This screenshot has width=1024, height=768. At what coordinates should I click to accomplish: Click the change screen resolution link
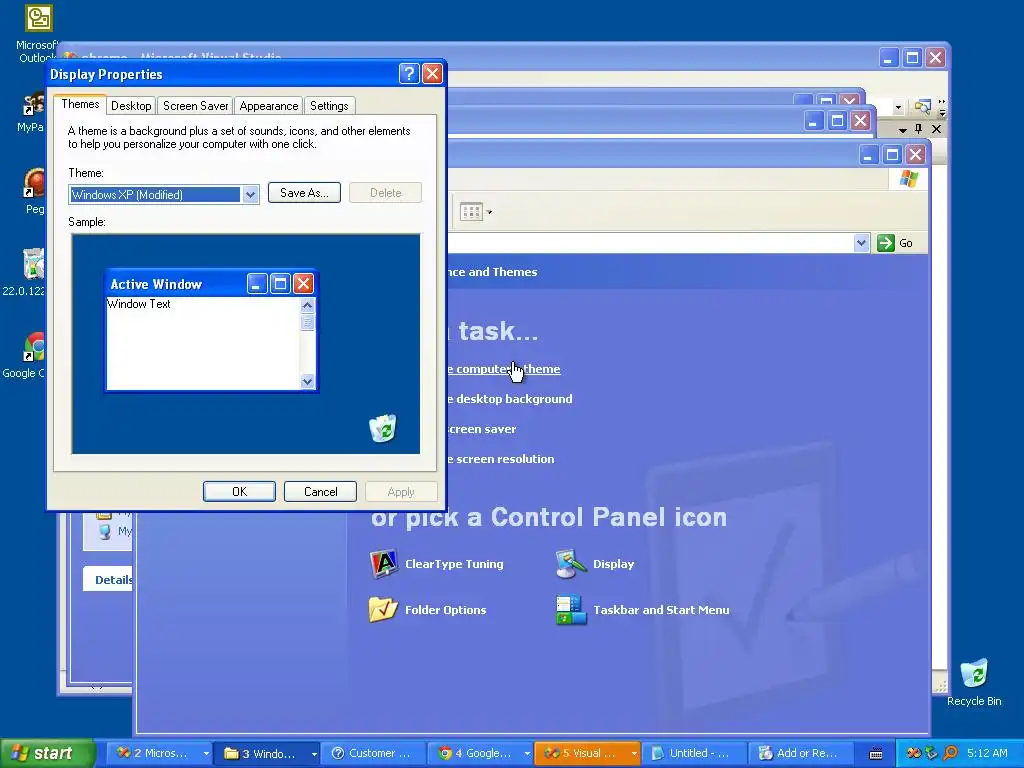point(501,459)
